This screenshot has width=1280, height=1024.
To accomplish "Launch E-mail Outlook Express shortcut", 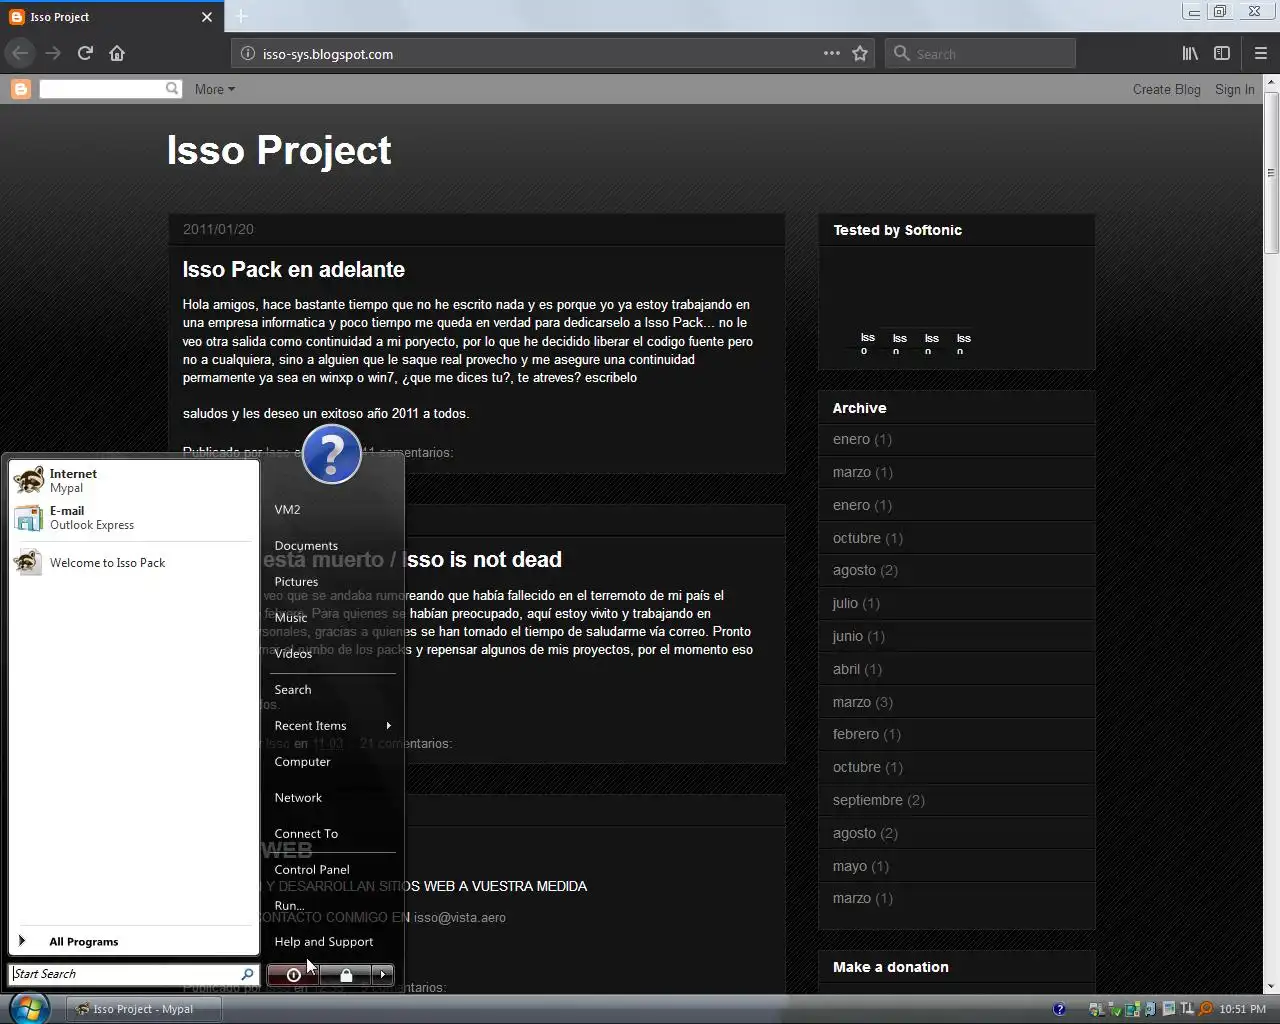I will tap(134, 518).
